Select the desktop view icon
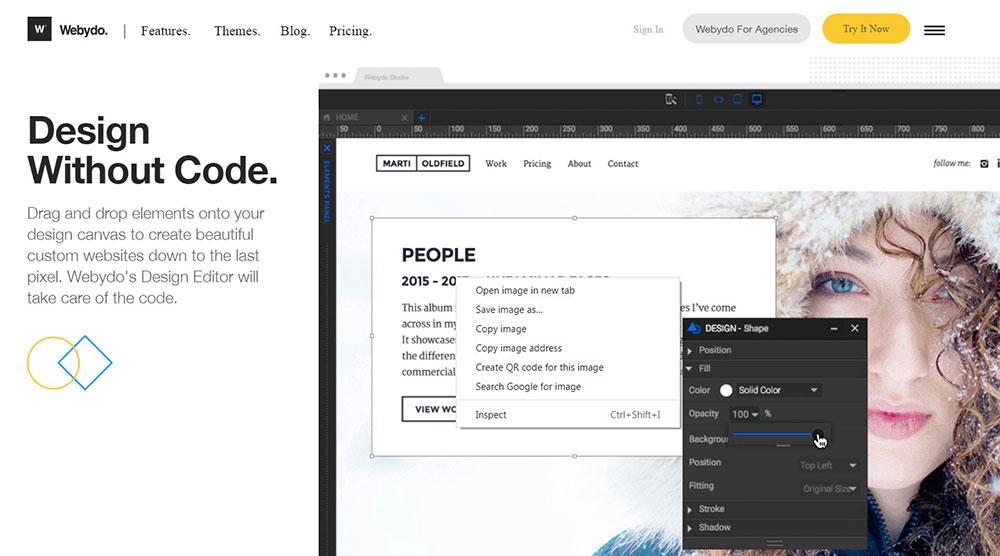 tap(757, 99)
